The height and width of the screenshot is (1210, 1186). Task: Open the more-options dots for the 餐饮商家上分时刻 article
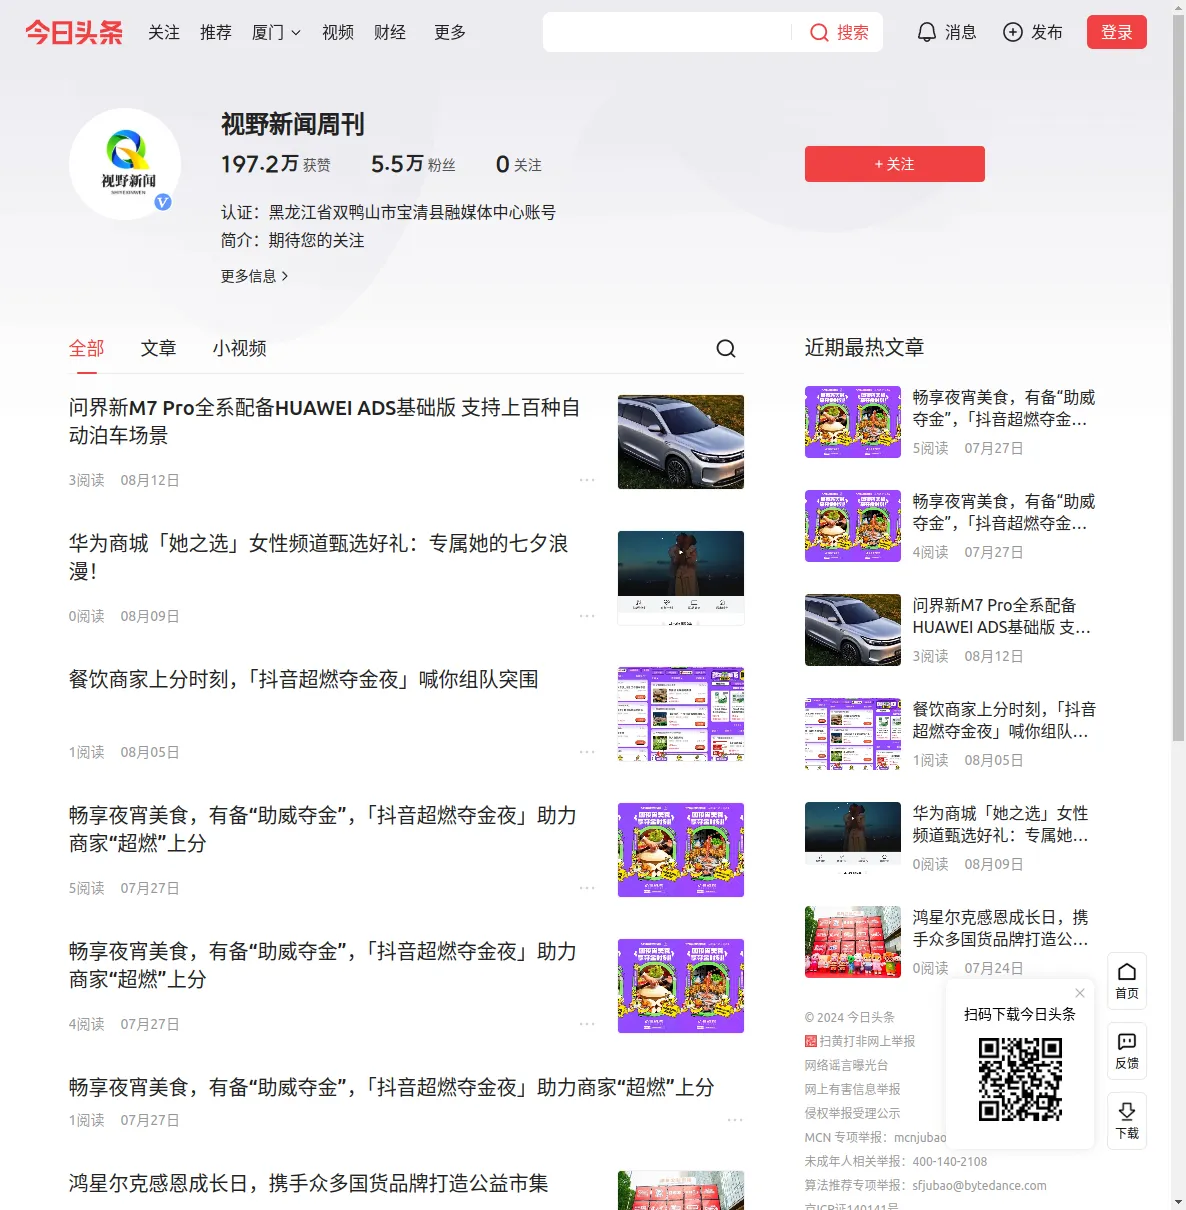(x=587, y=752)
